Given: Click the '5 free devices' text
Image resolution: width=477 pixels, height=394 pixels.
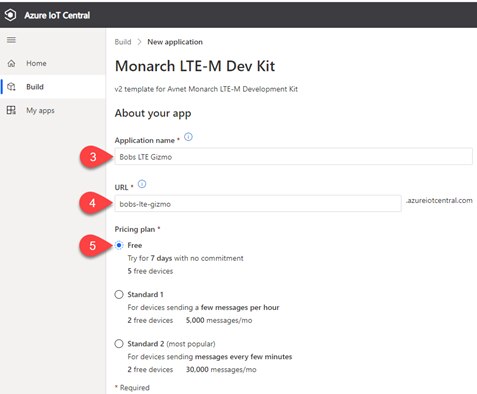Looking at the screenshot, I should click(x=150, y=271).
